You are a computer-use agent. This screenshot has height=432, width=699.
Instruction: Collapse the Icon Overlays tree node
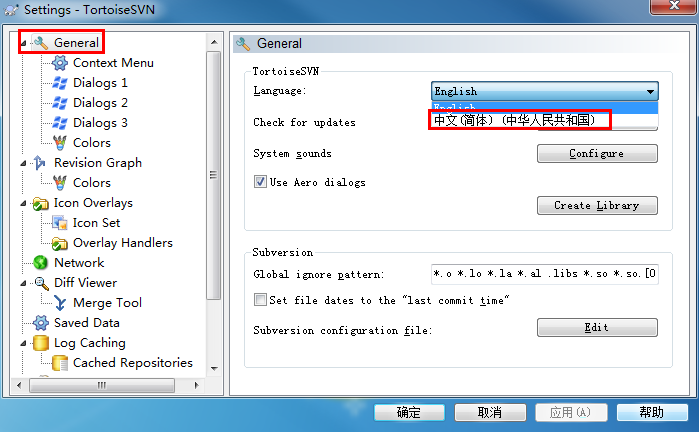pyautogui.click(x=23, y=204)
